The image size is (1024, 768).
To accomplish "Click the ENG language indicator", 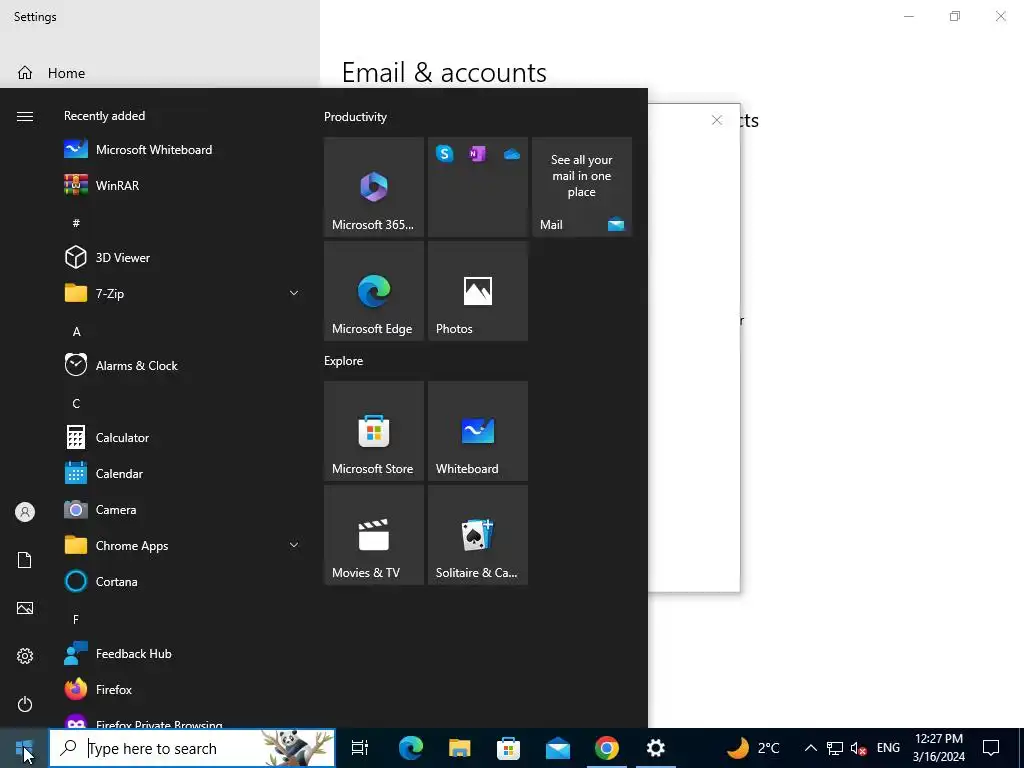I will pos(888,748).
